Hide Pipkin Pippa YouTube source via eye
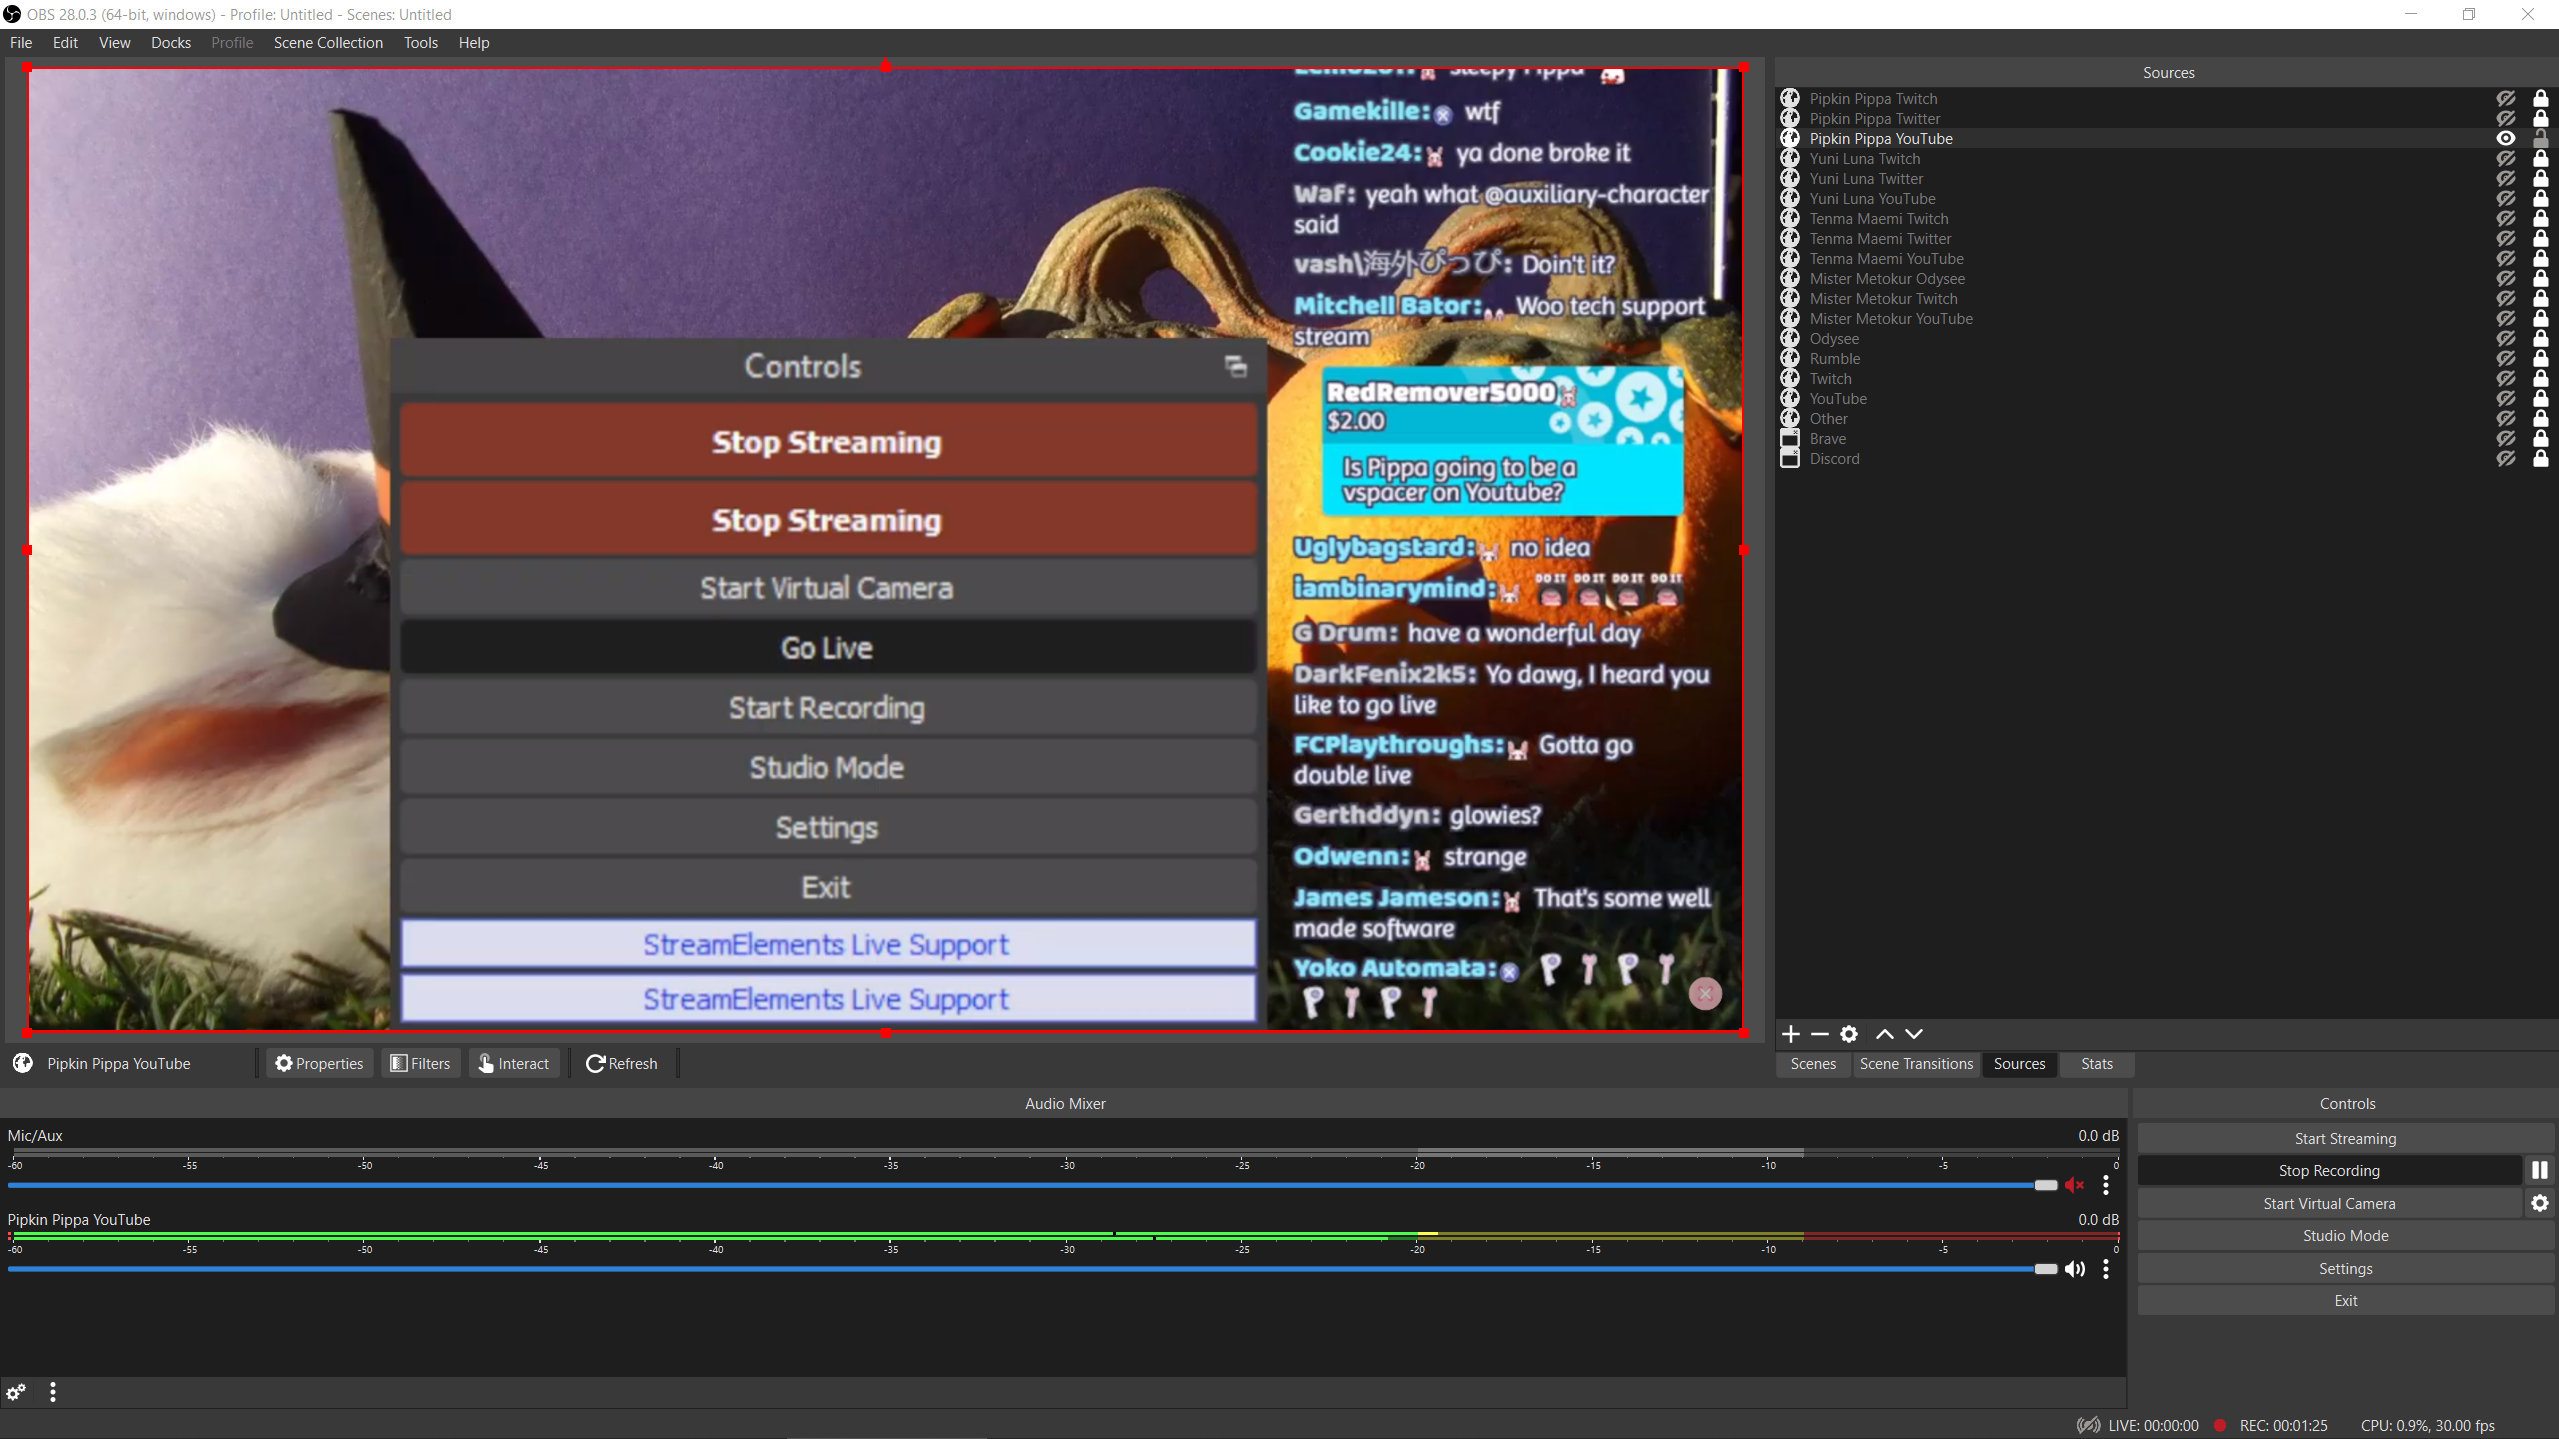This screenshot has height=1439, width=2559. [x=2506, y=139]
